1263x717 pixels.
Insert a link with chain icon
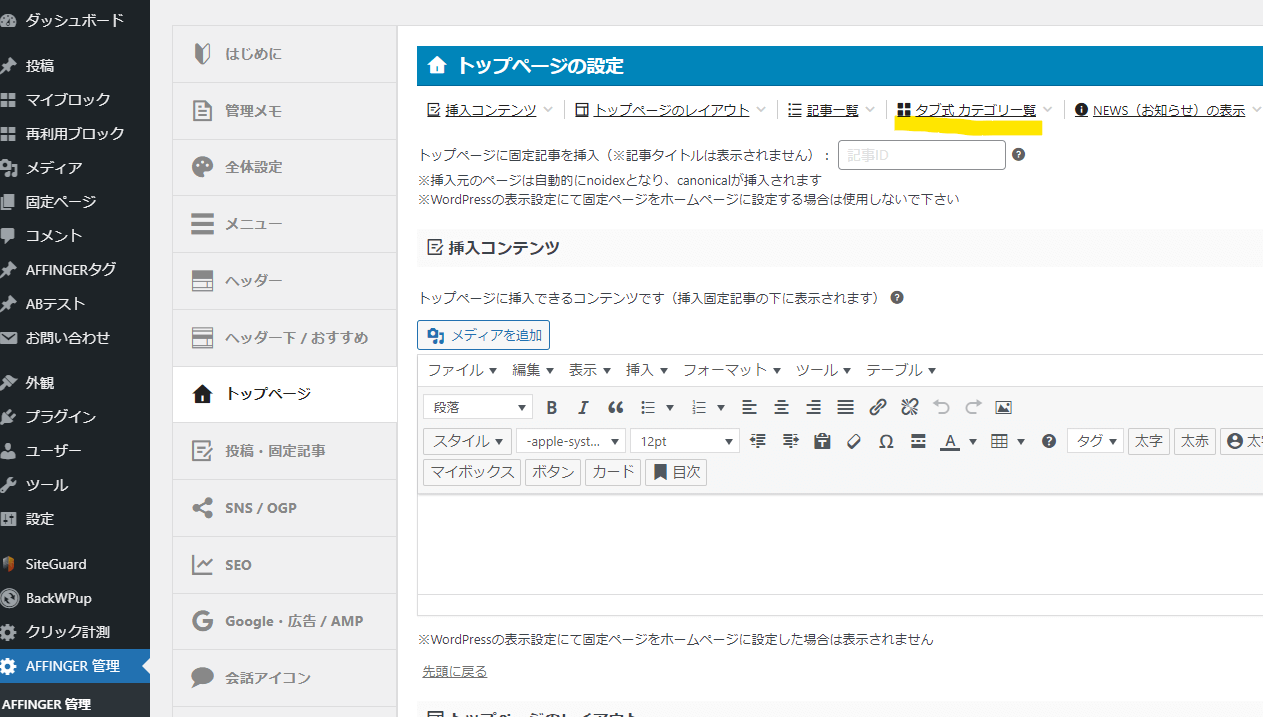(x=878, y=407)
